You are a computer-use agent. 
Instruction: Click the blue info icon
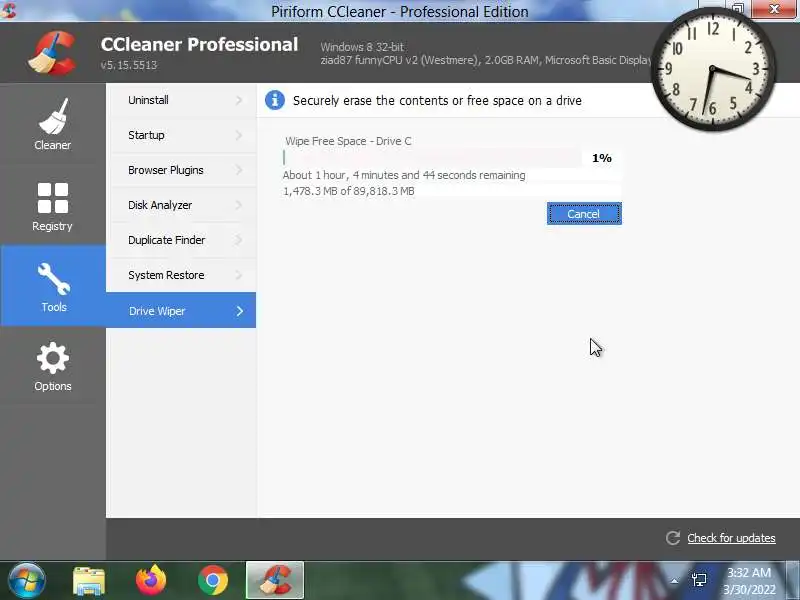274,100
